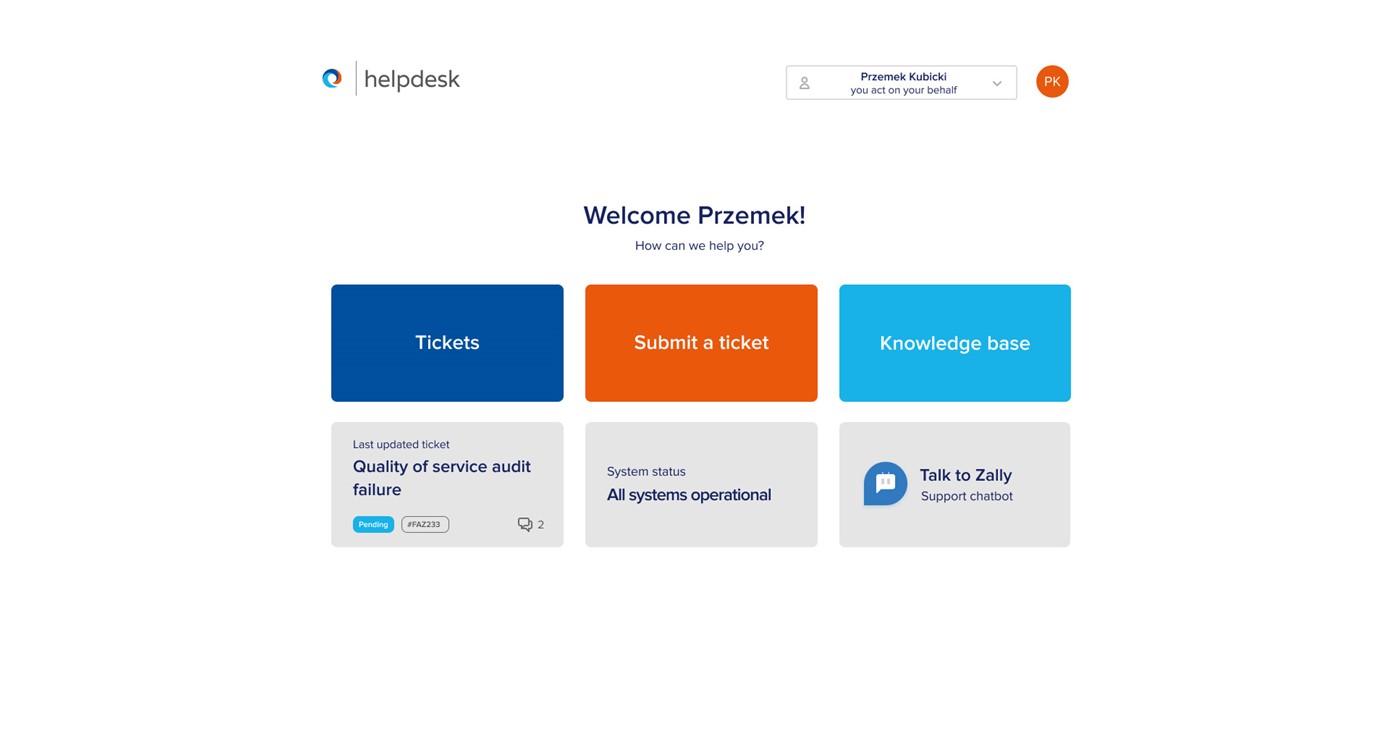Open the Quality of service audit failure ticket

pyautogui.click(x=442, y=478)
